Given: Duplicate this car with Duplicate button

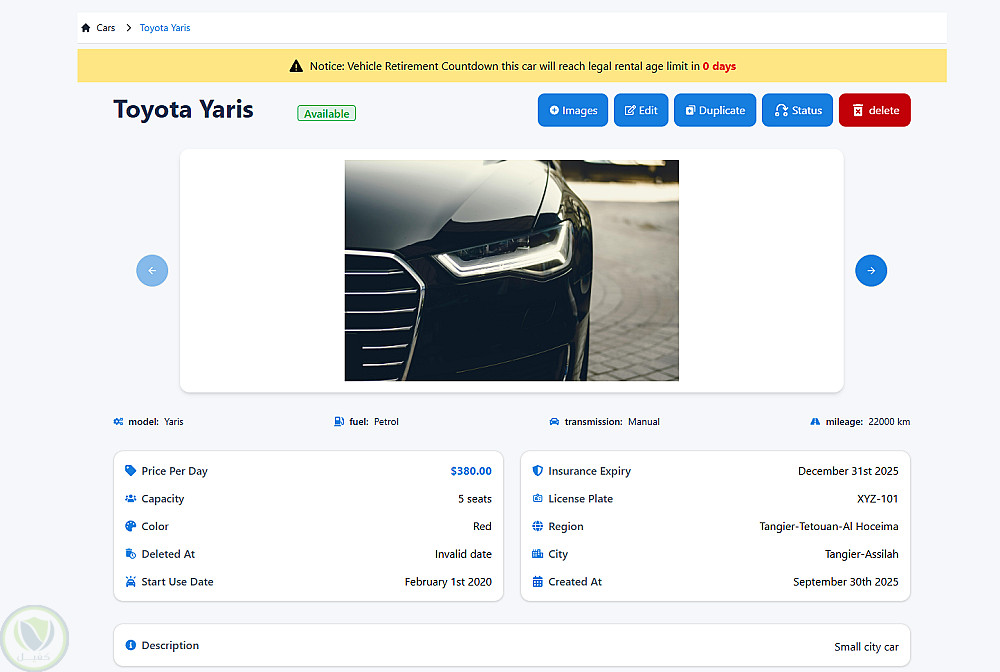Looking at the screenshot, I should point(715,110).
